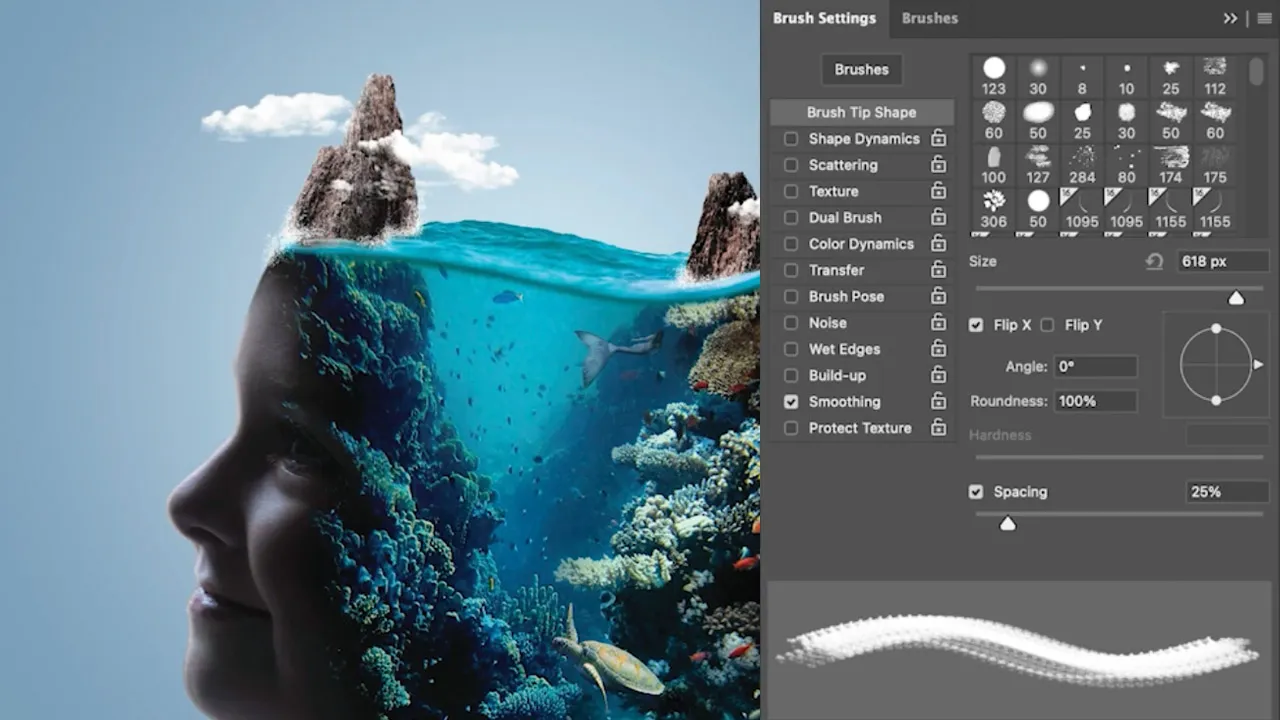
Task: Toggle the lock icon beside Transfer
Action: point(938,270)
